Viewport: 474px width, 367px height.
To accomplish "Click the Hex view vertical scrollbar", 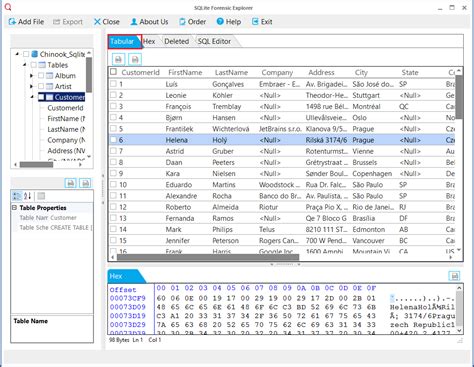I will (459, 308).
